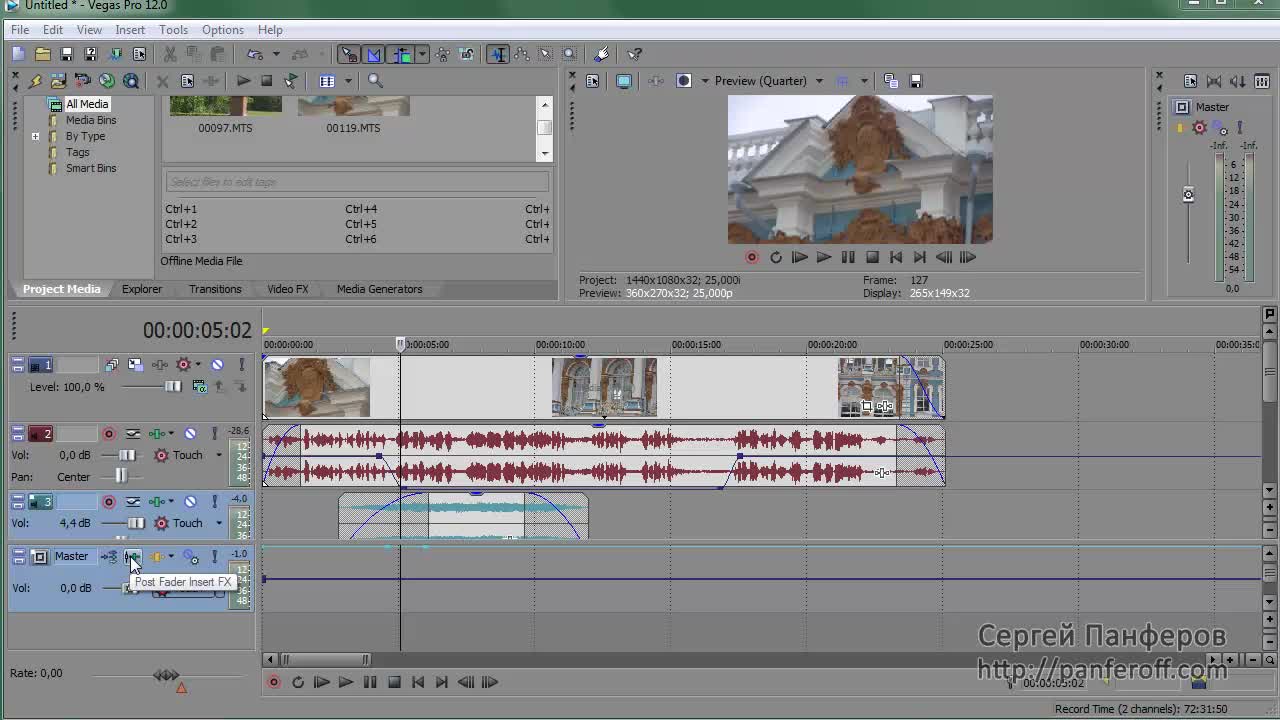This screenshot has width=1280, height=720.
Task: Click Play From Start in the preview transport
Action: [x=799, y=257]
